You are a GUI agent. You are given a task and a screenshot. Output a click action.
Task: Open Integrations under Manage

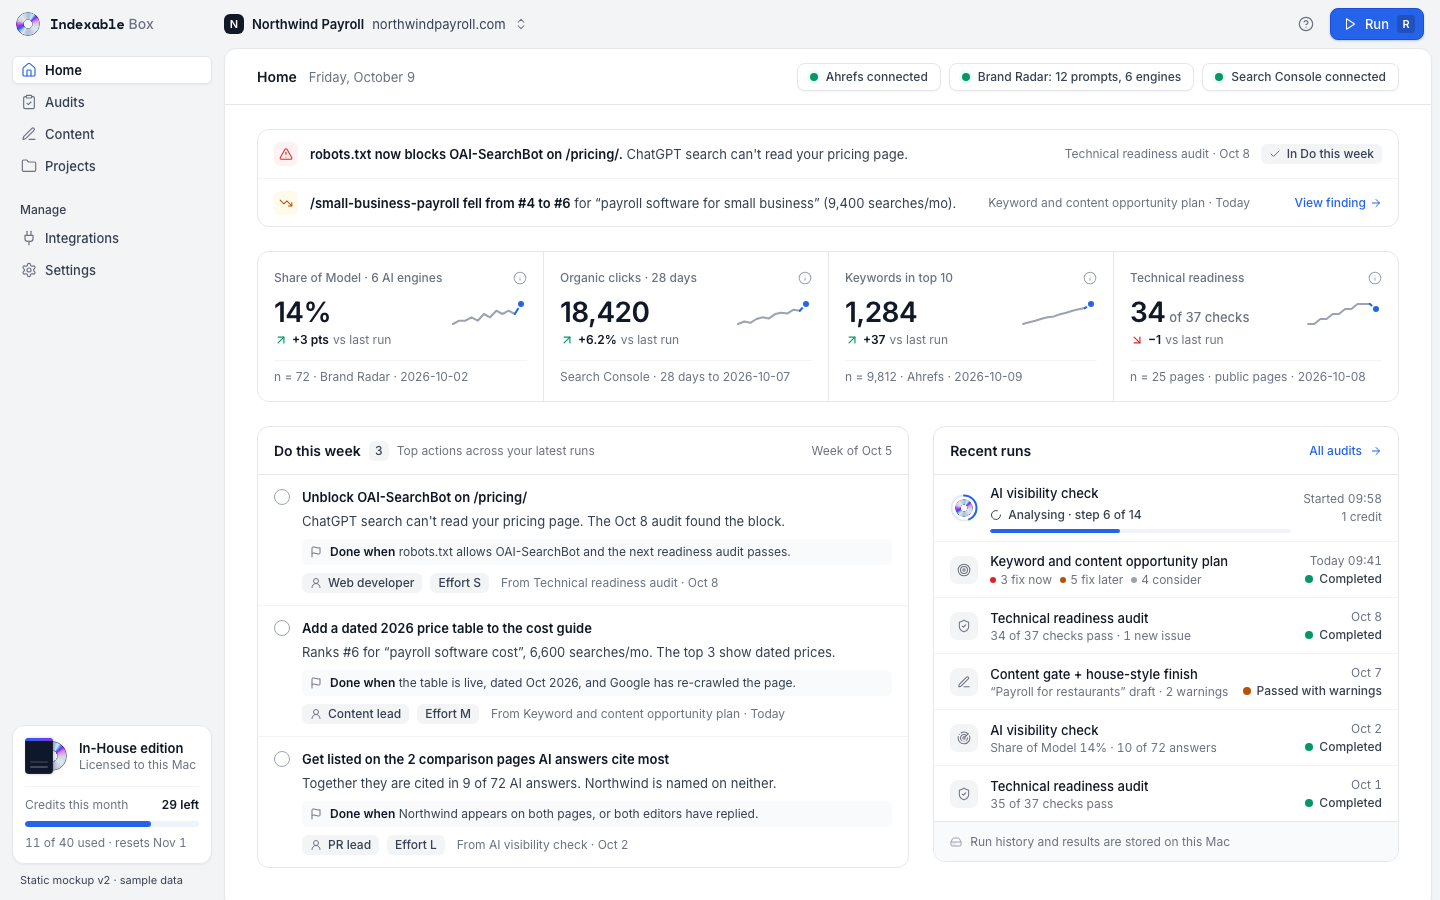click(x=112, y=238)
